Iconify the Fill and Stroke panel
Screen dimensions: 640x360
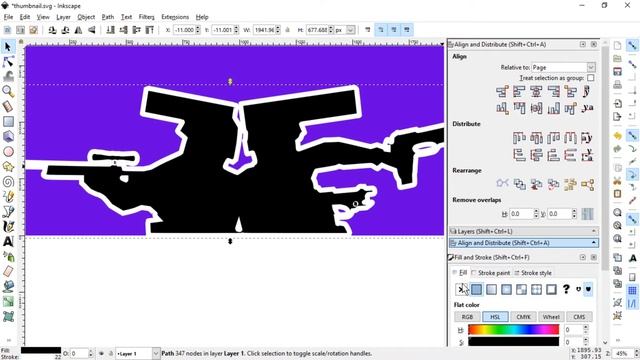[582, 257]
